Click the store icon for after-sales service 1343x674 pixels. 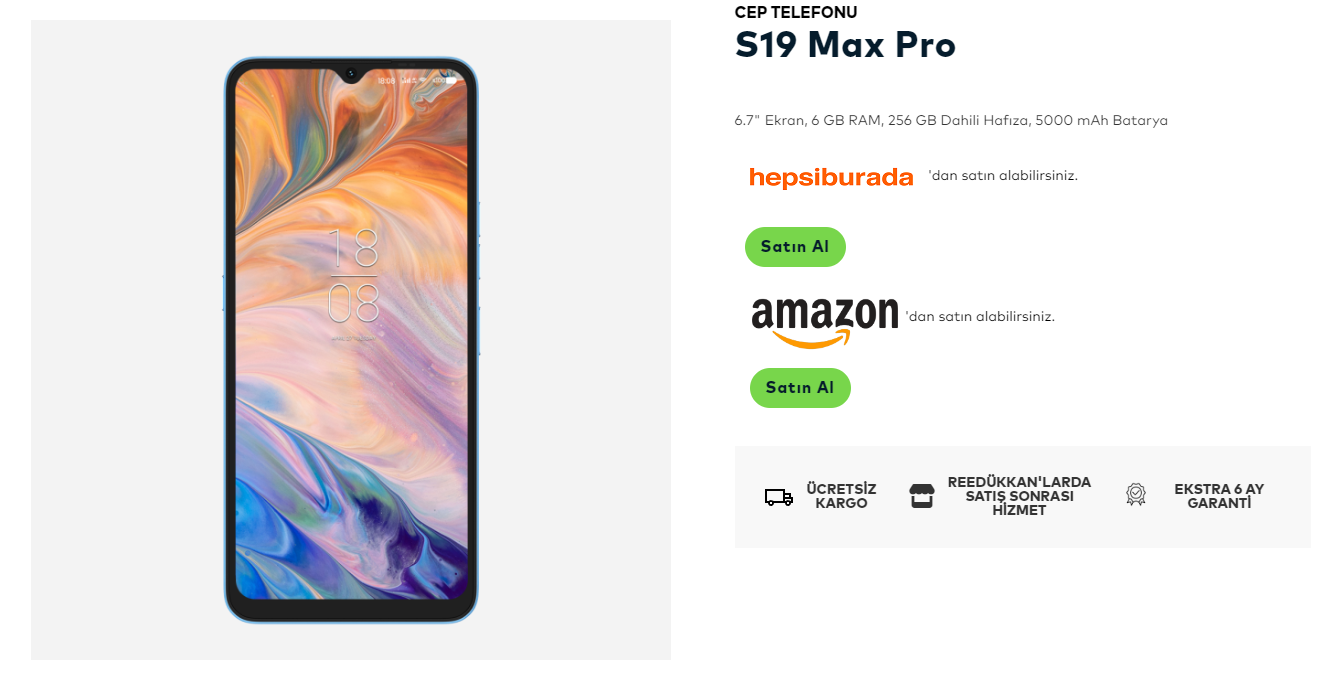[x=921, y=496]
